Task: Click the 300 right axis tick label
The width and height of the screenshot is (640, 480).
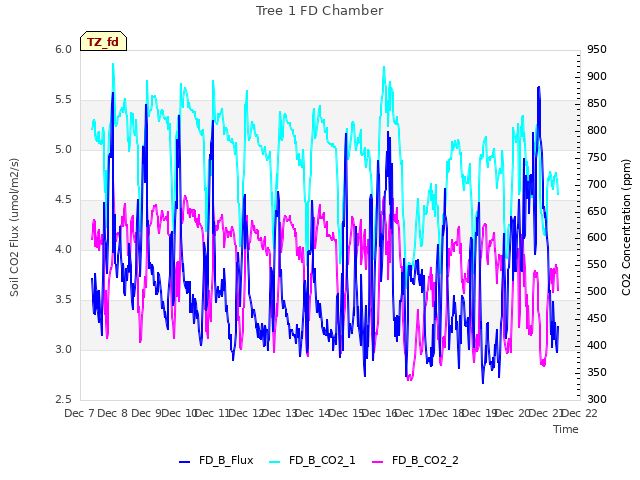Action: (x=597, y=399)
